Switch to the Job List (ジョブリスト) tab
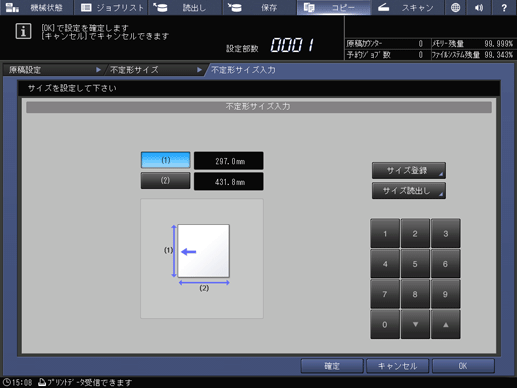517x388 pixels. point(111,7)
